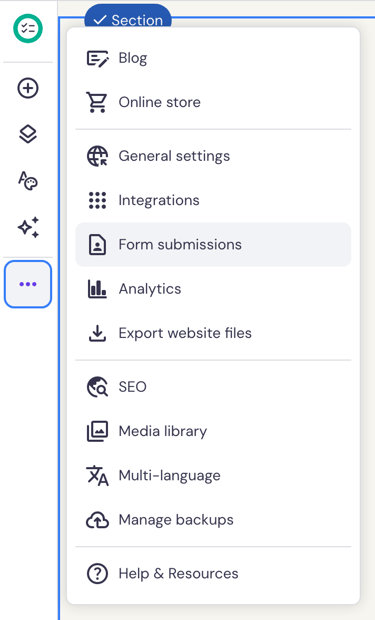This screenshot has height=620, width=375.
Task: Select Online store menu entry
Action: click(213, 102)
